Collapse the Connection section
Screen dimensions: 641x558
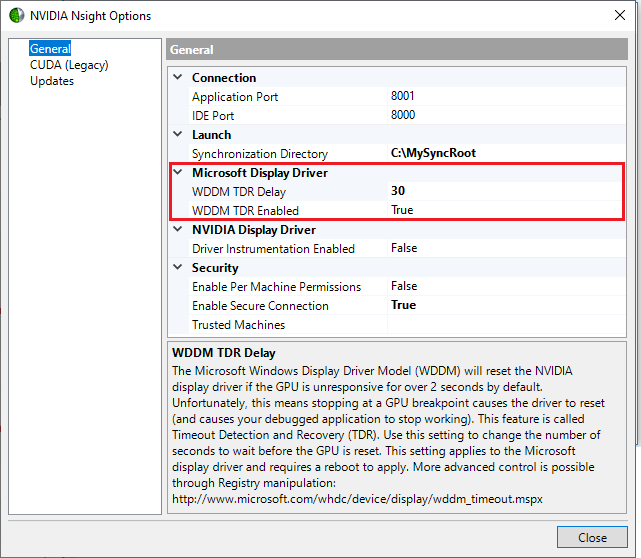177,77
